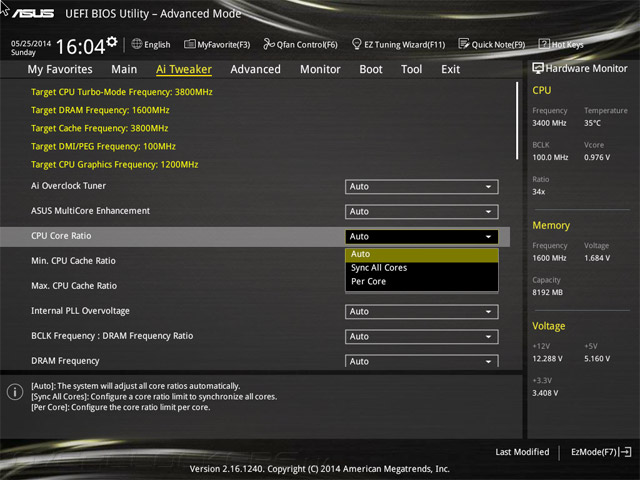Click Target DRAM Frequency: 1600MHz
The height and width of the screenshot is (480, 640).
point(100,110)
